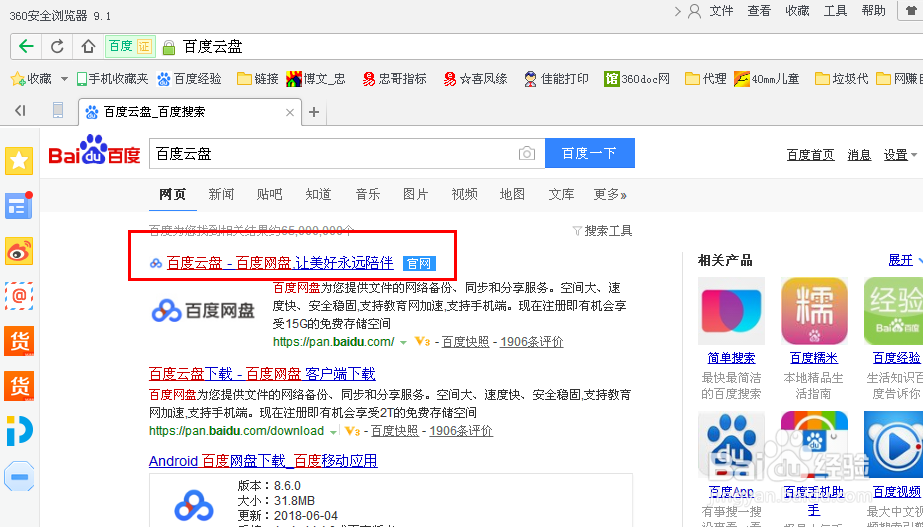Click the tab list back arrow icon
Image resolution: width=923 pixels, height=527 pixels.
21,111
